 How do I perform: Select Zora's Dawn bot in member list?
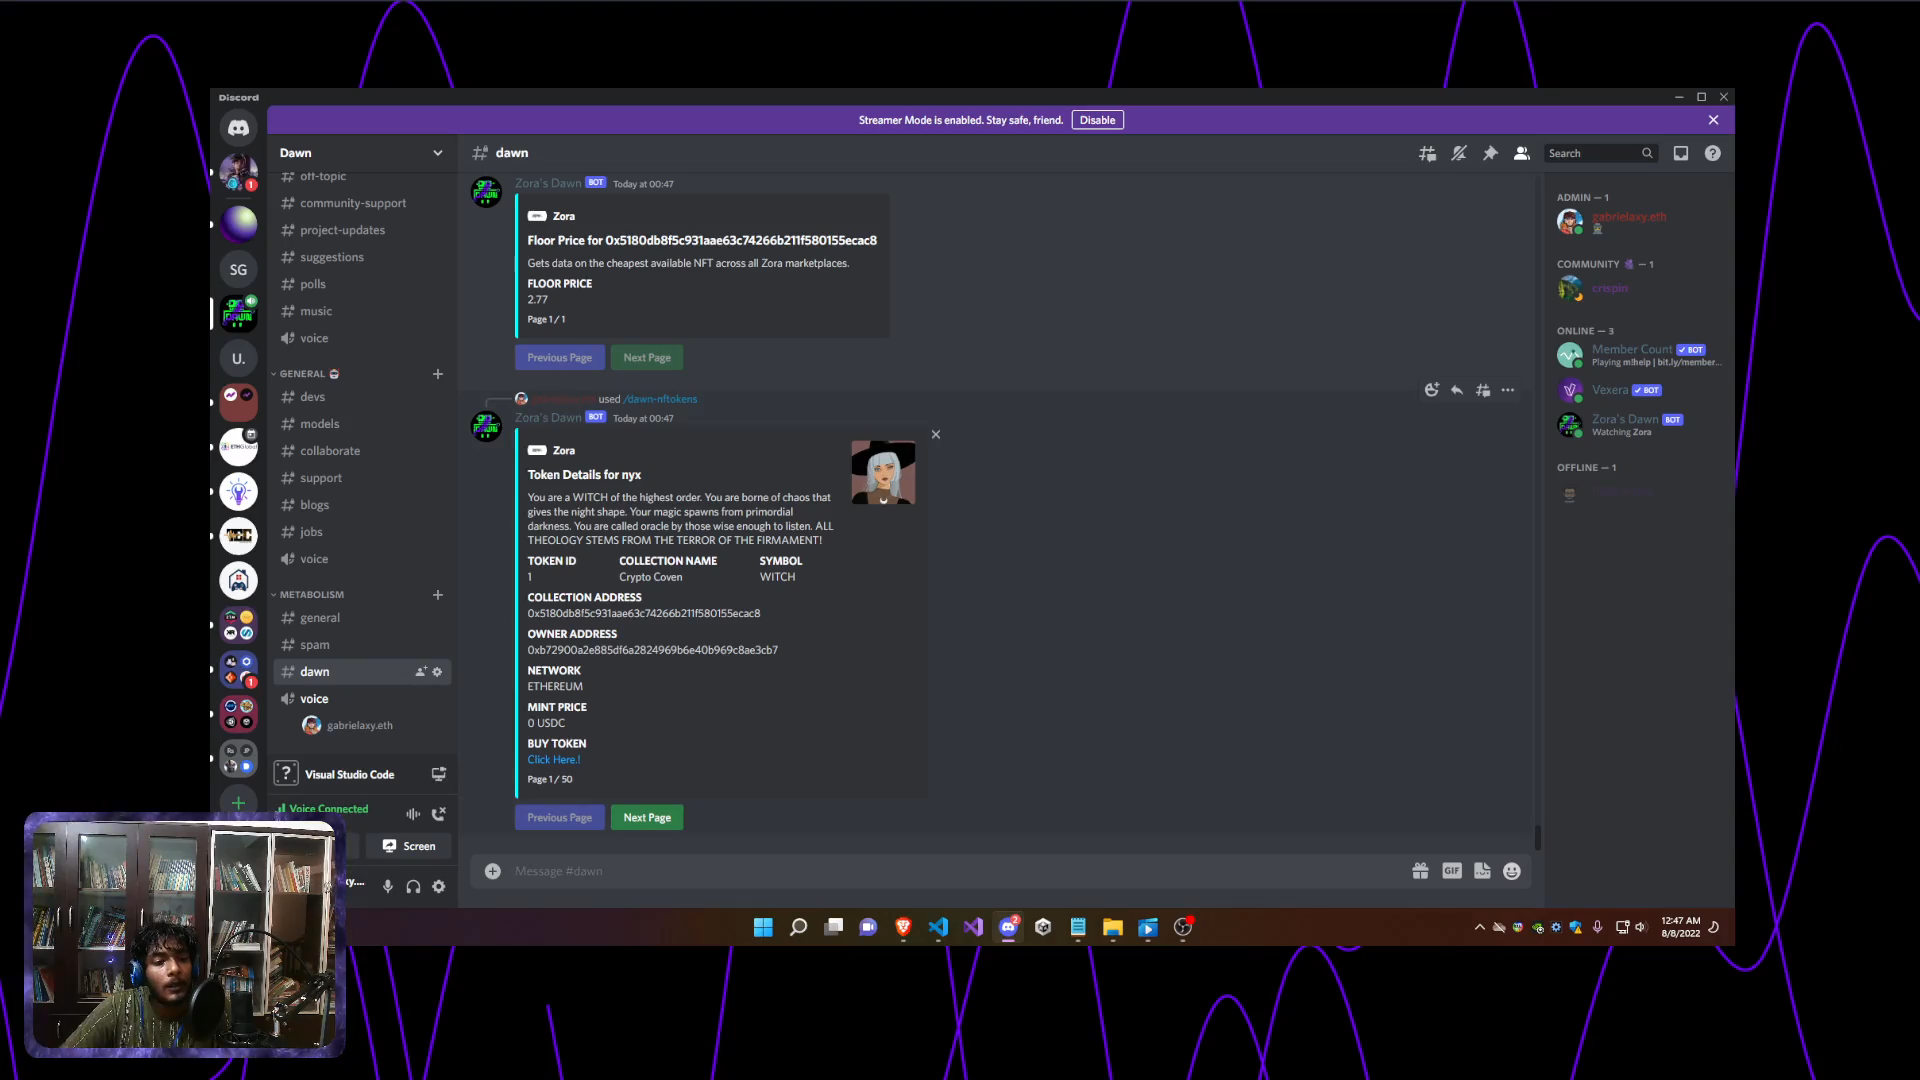(1640, 425)
